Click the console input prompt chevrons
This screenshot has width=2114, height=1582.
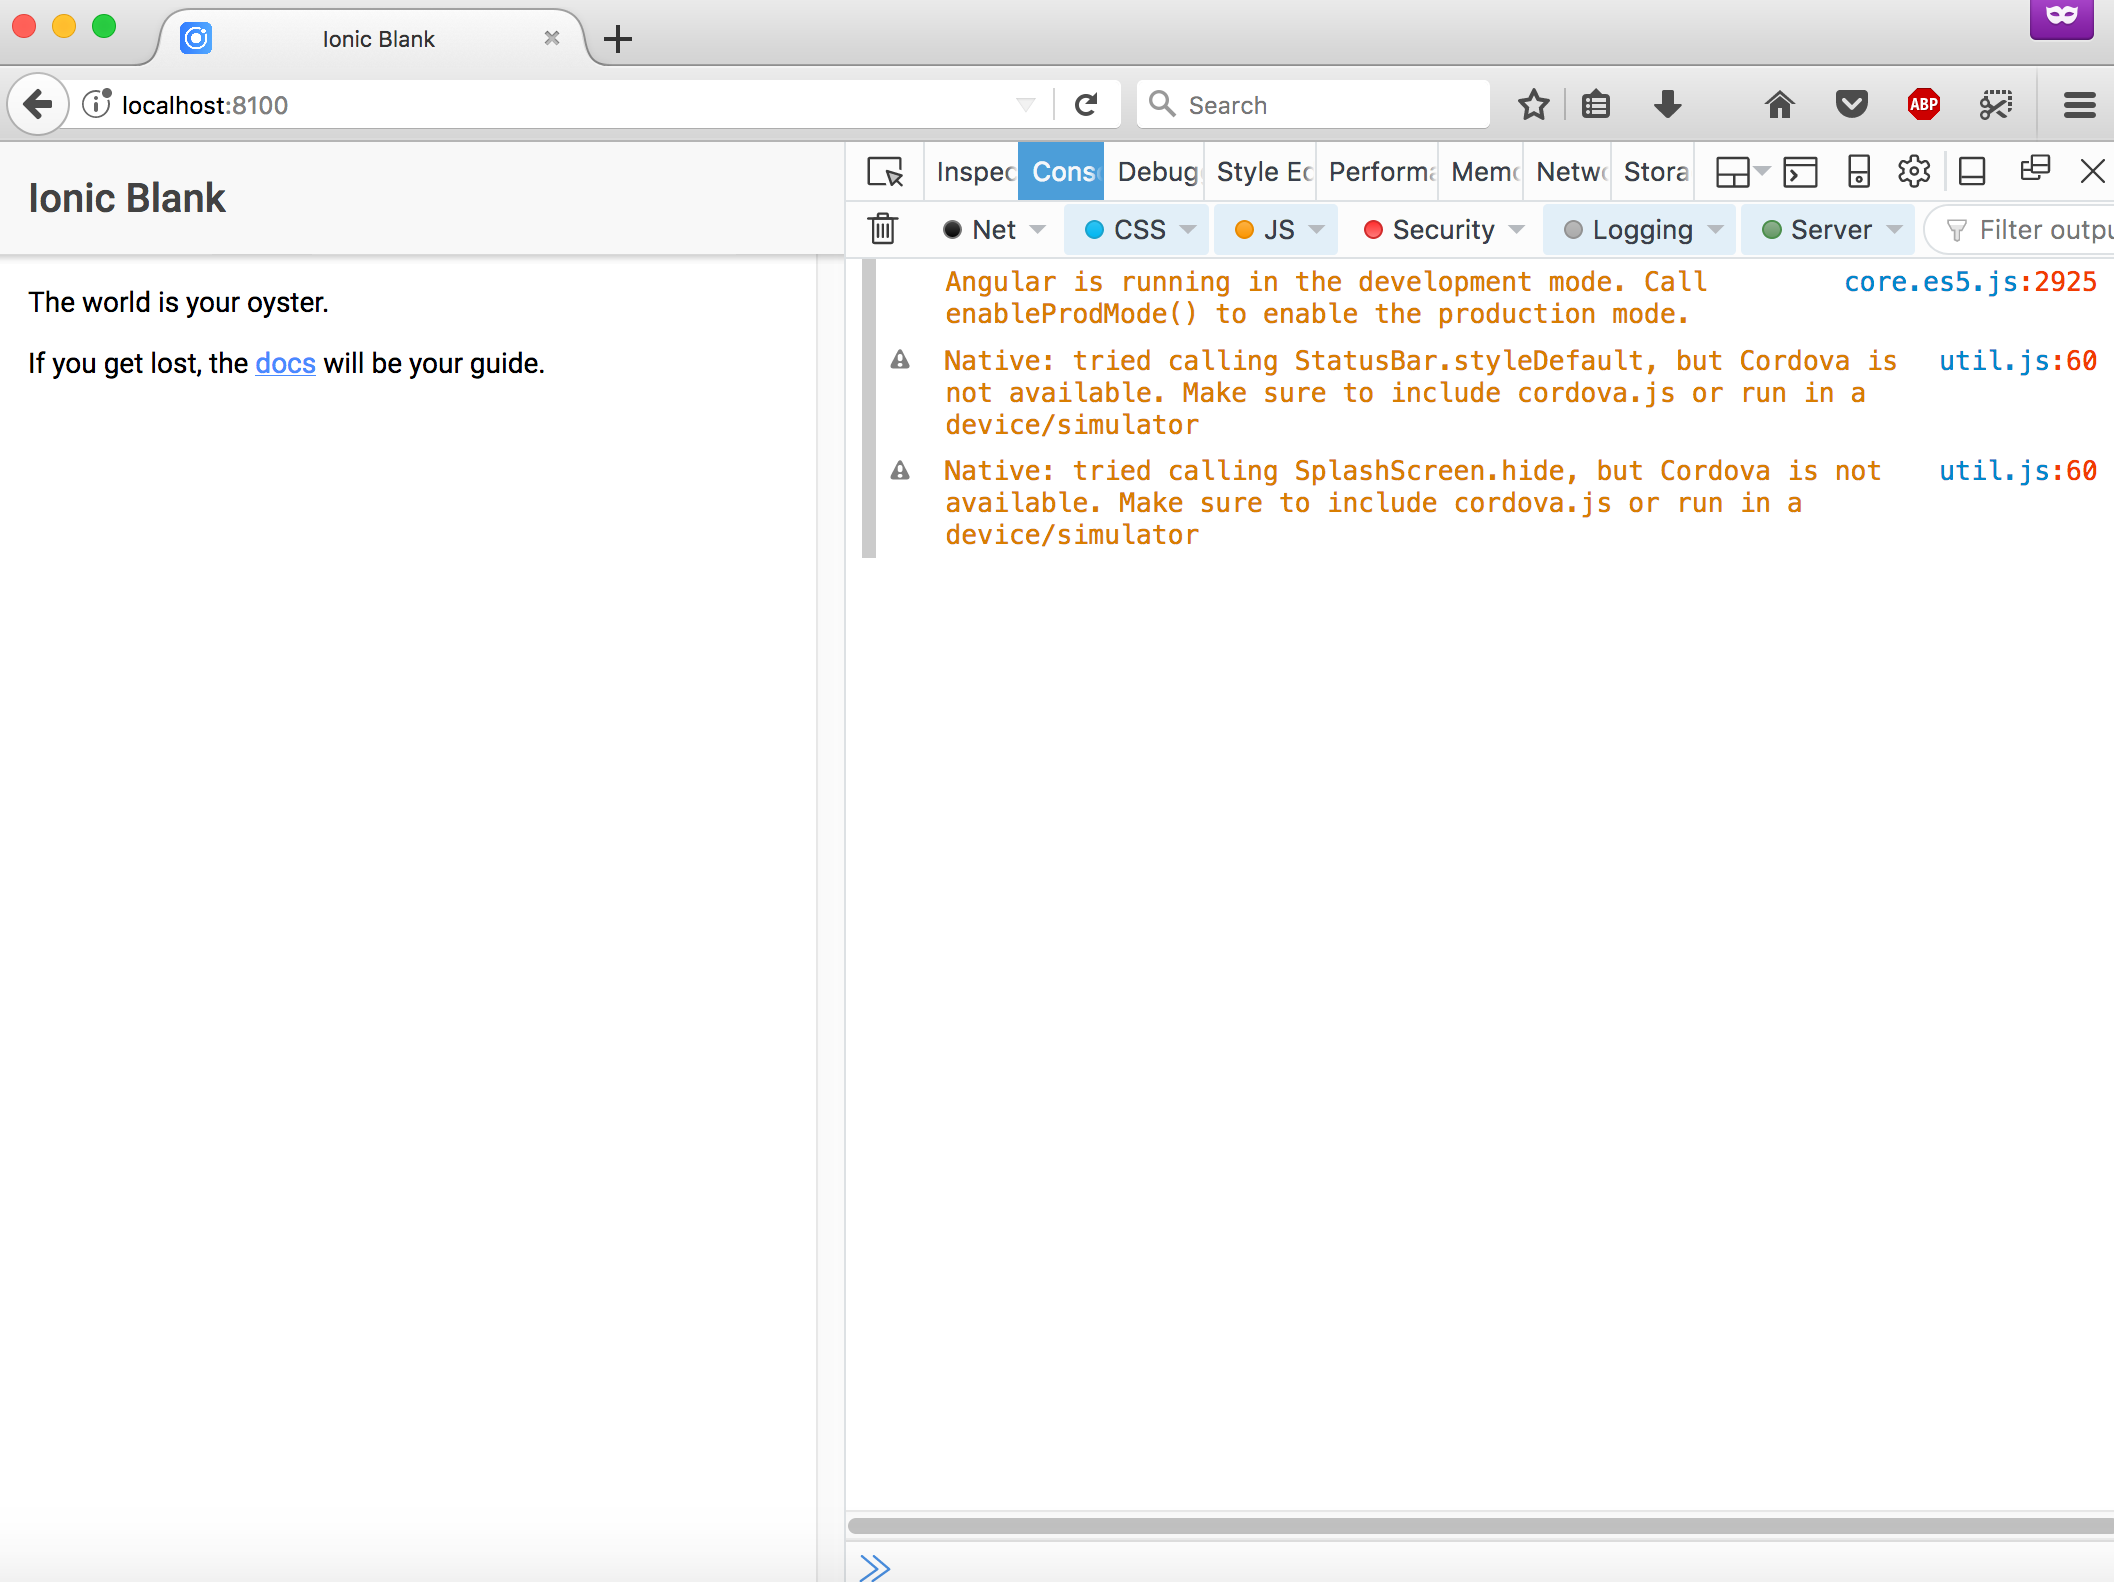(x=875, y=1567)
